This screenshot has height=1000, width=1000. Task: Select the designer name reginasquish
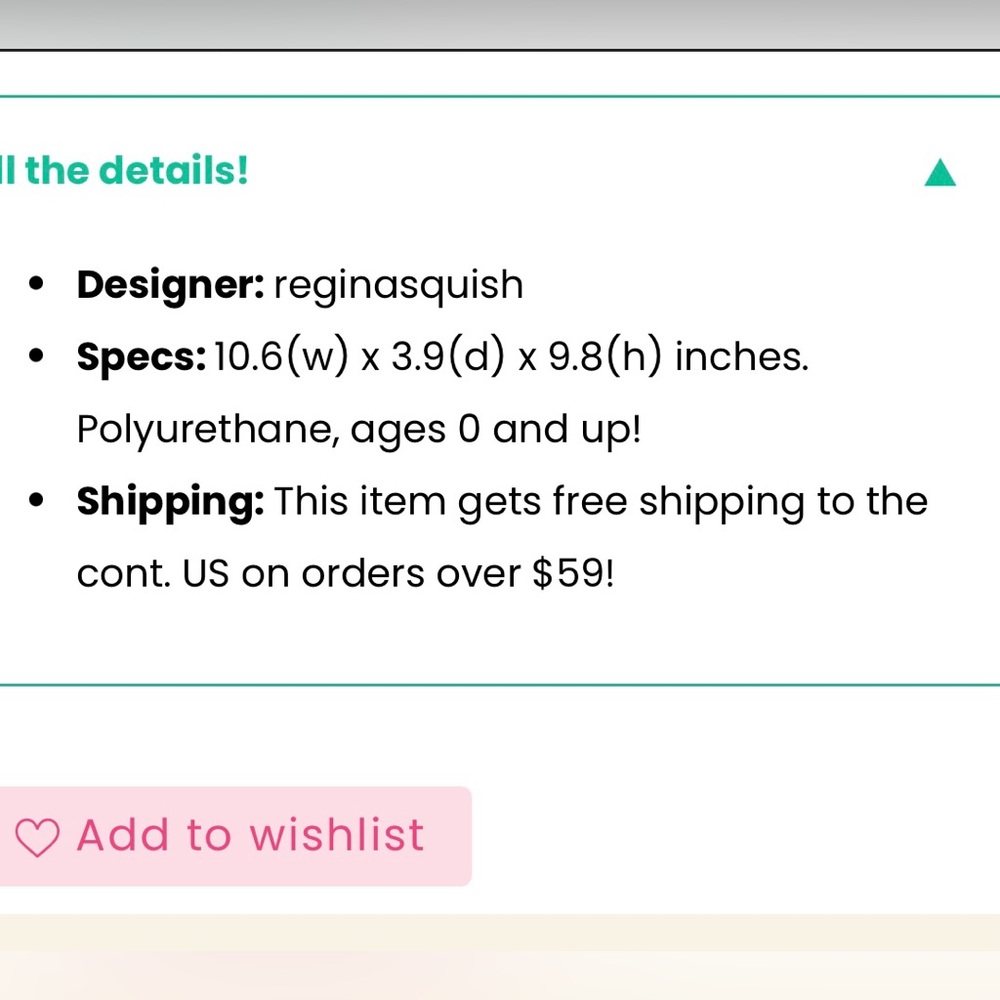click(398, 286)
